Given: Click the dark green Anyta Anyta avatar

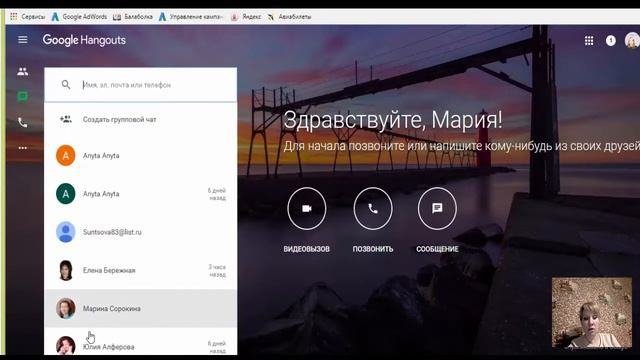Looking at the screenshot, I should click(66, 194).
